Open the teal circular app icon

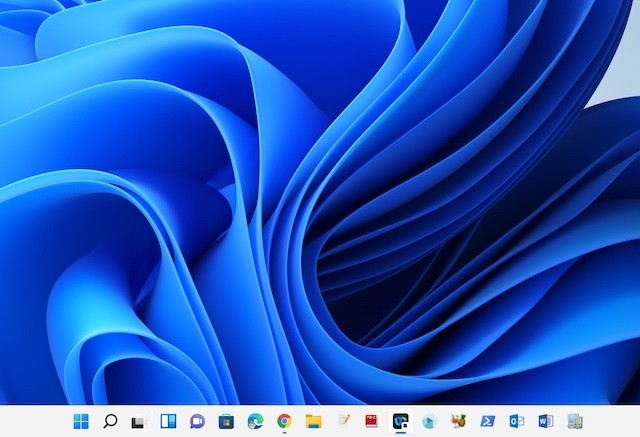(x=429, y=421)
